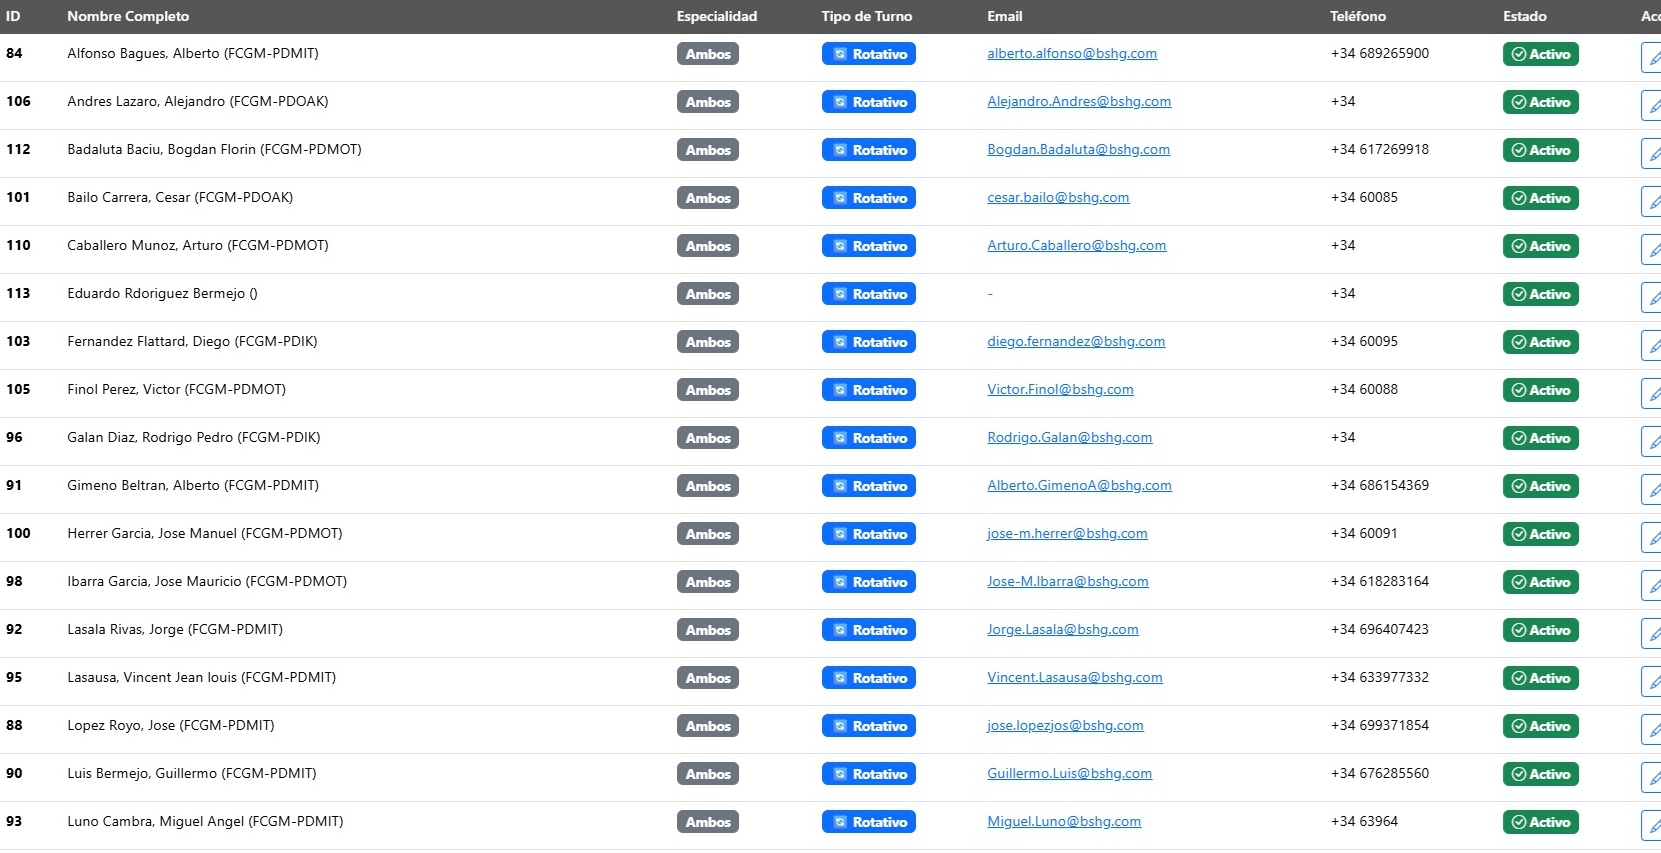Click jose-m.herrer@bshg.com email link
1661x853 pixels.
[1067, 534]
